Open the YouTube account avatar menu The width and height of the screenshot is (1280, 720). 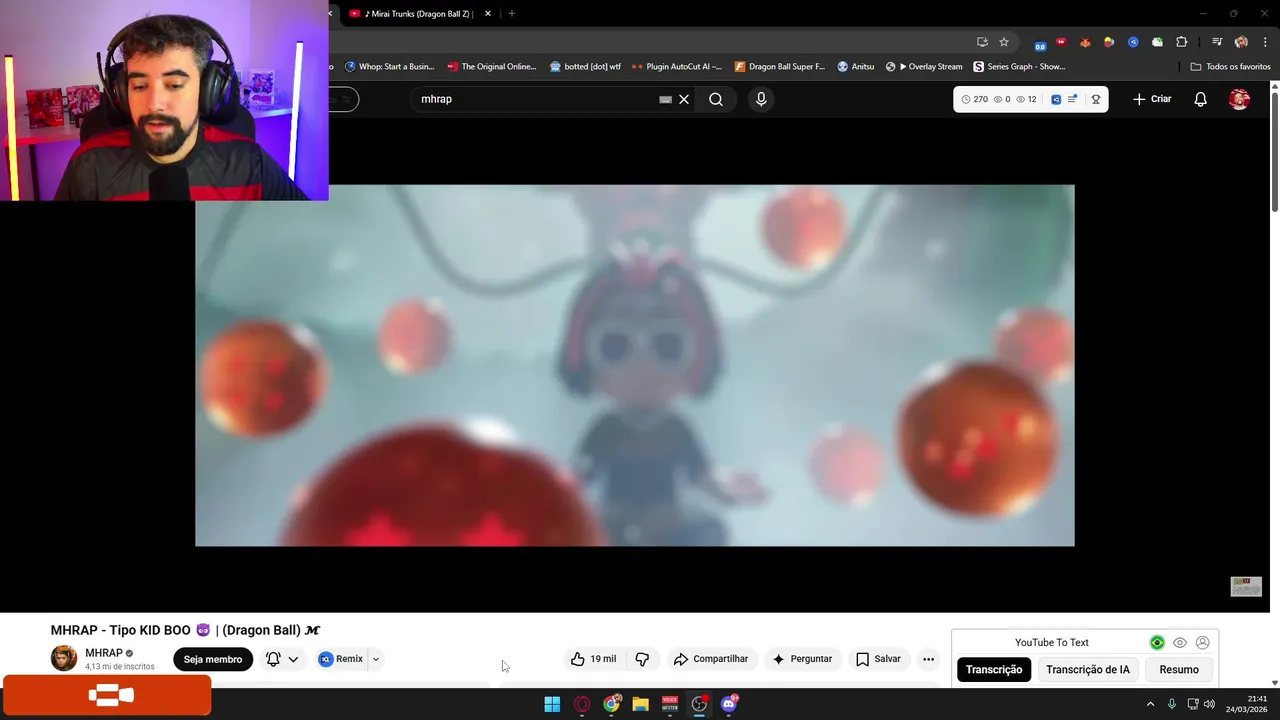[1239, 99]
